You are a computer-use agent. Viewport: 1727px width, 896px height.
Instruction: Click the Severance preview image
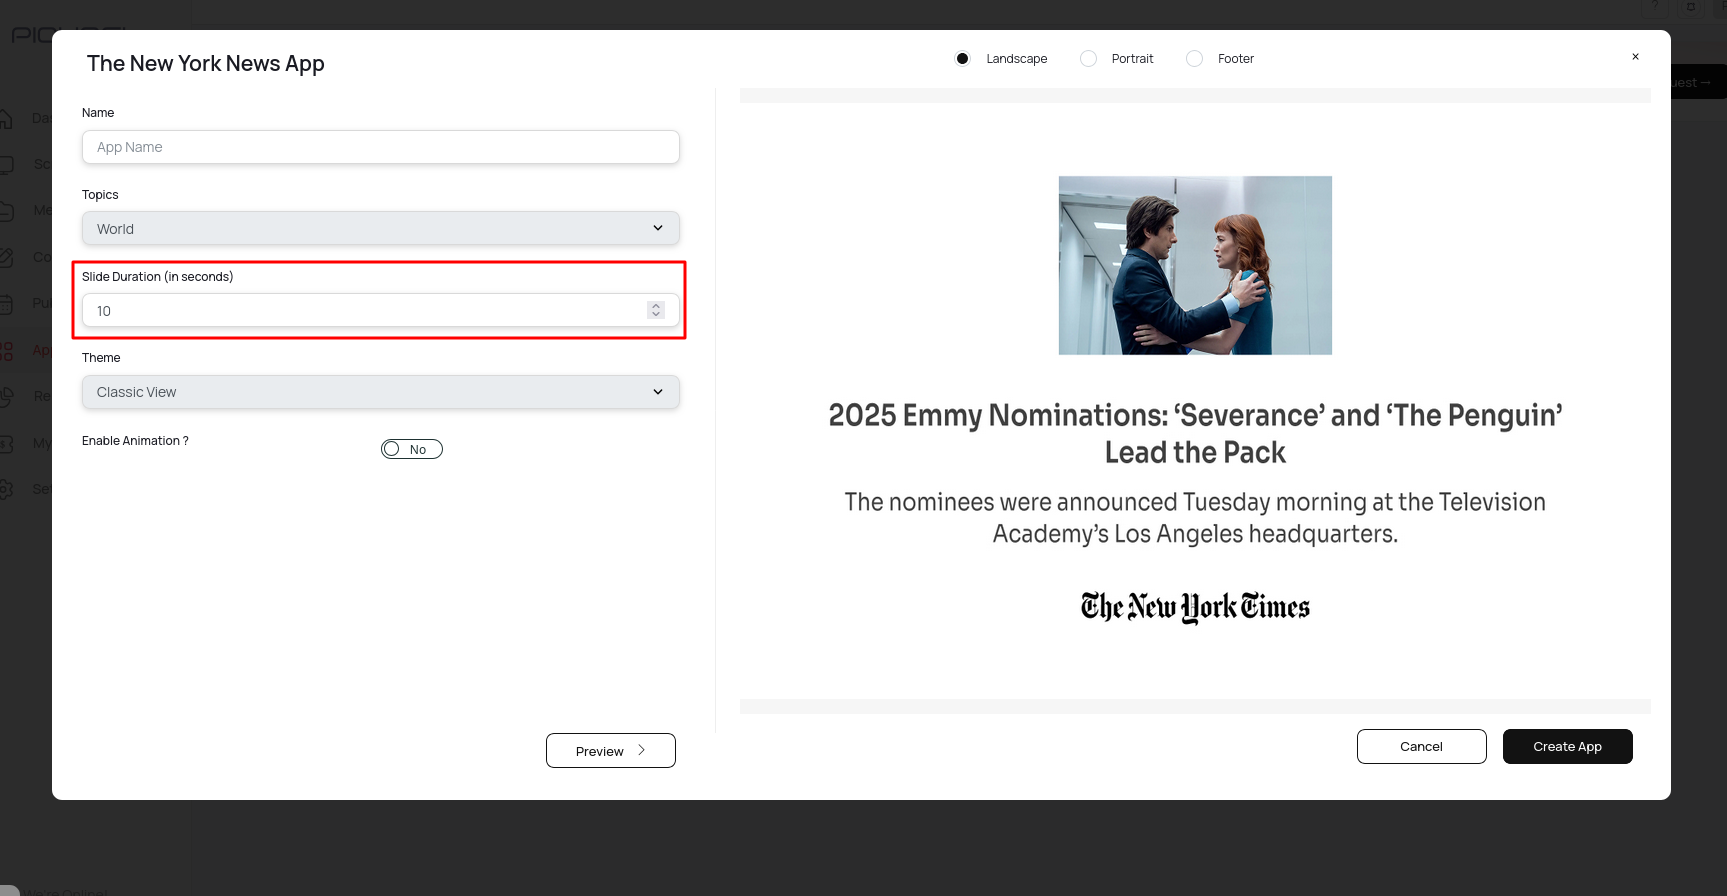[1195, 265]
